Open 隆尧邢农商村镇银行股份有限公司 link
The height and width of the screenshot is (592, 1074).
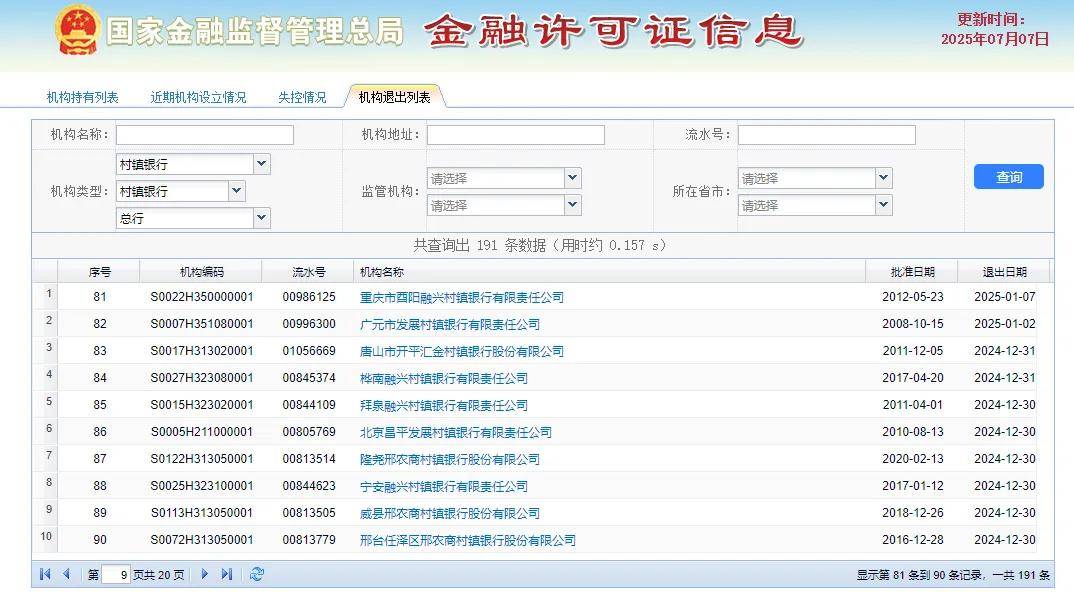click(450, 459)
